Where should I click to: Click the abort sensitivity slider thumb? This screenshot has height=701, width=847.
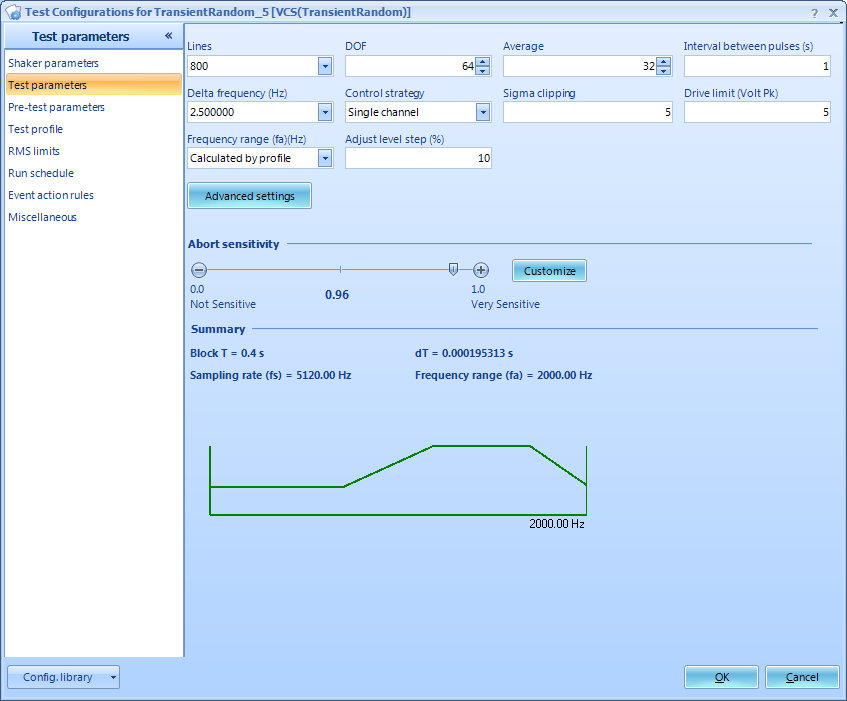pyautogui.click(x=453, y=269)
